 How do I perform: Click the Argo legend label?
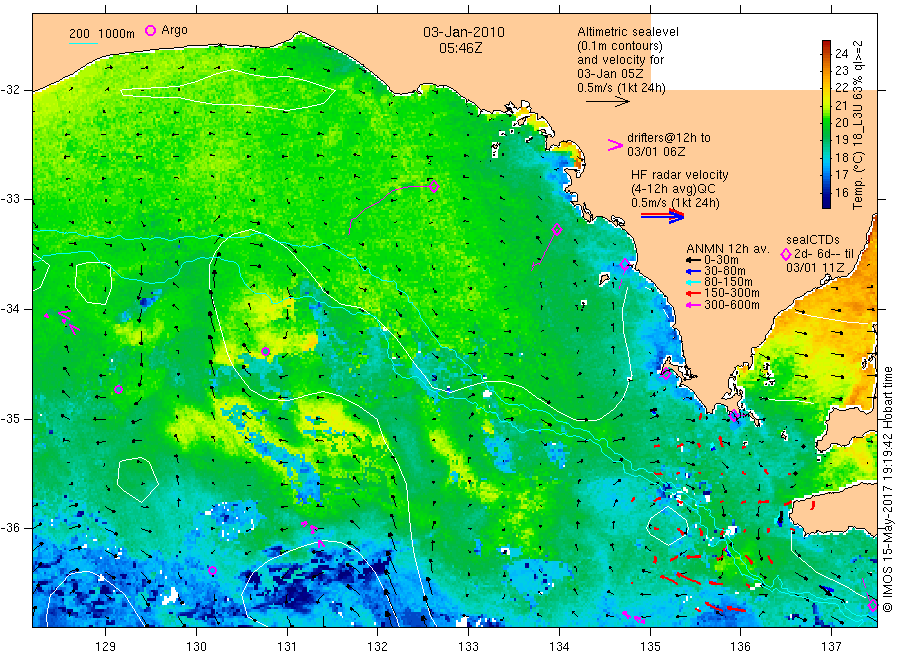pyautogui.click(x=174, y=30)
